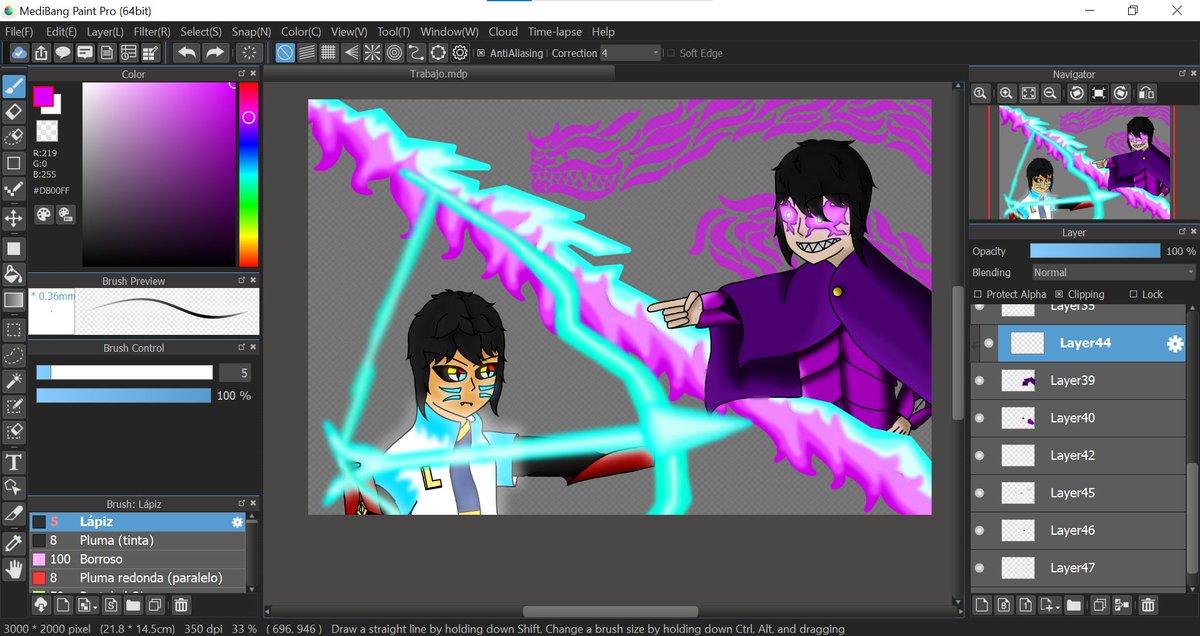
Task: Open Layer menu
Action: click(x=105, y=32)
